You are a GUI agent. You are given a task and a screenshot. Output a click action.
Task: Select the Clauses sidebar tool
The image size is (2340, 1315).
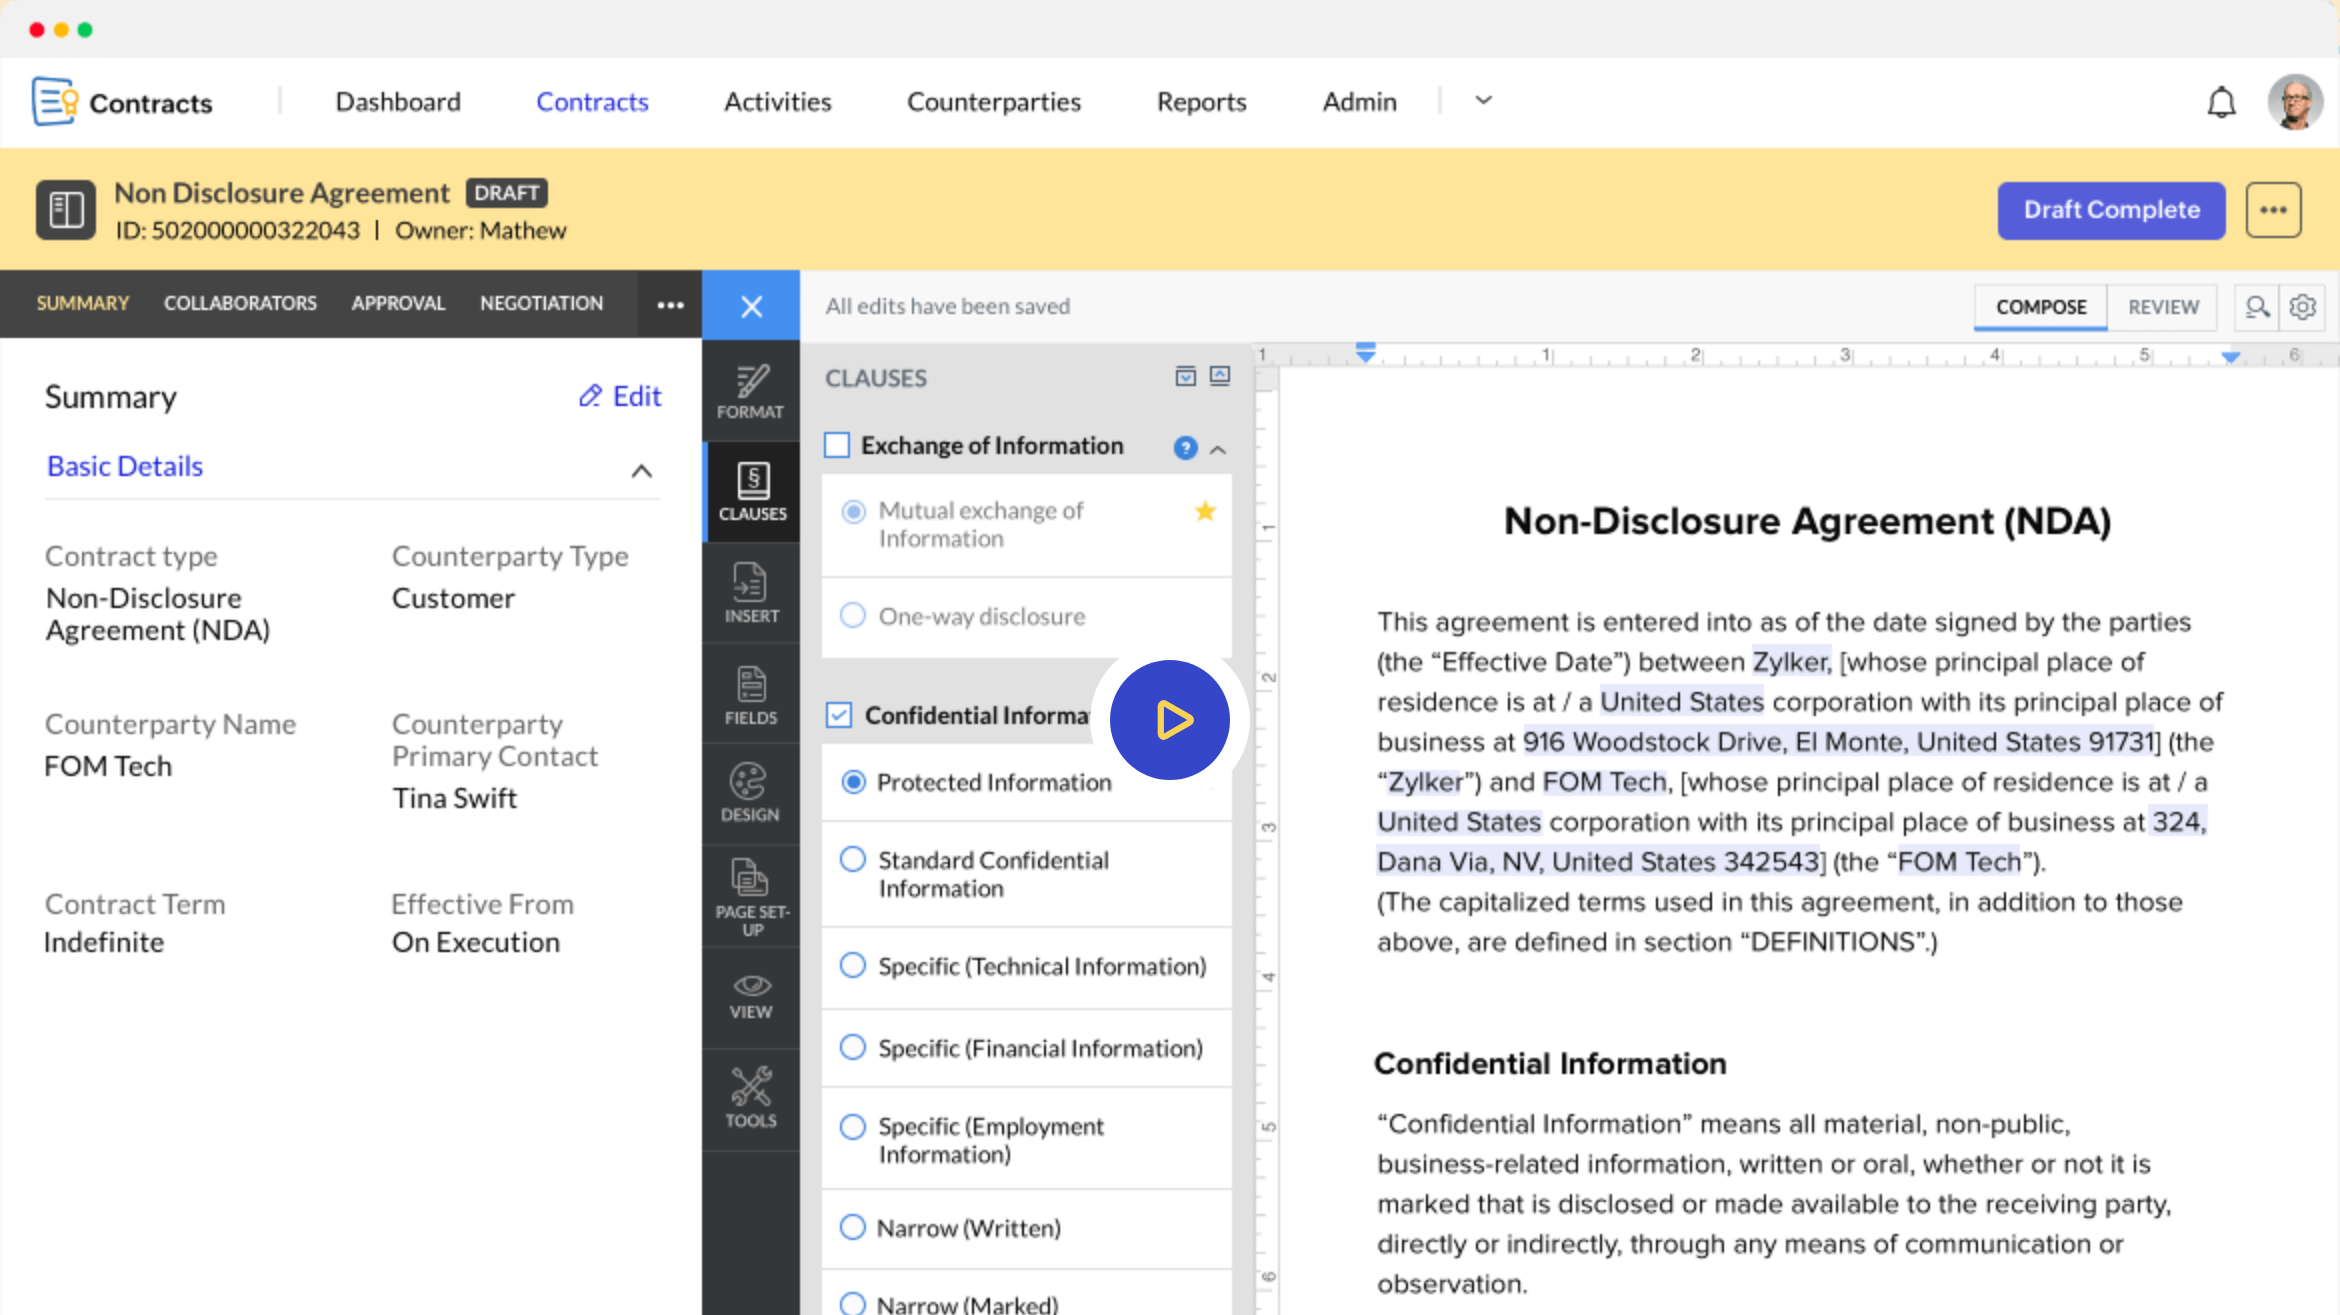coord(752,492)
